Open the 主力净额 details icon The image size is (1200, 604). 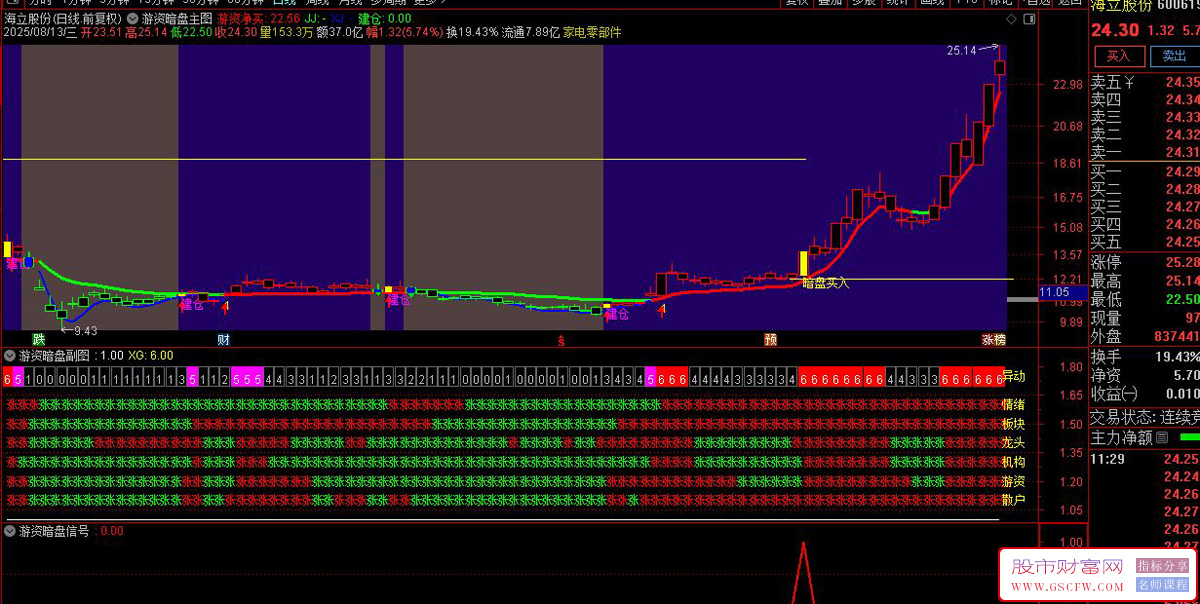tap(1162, 438)
